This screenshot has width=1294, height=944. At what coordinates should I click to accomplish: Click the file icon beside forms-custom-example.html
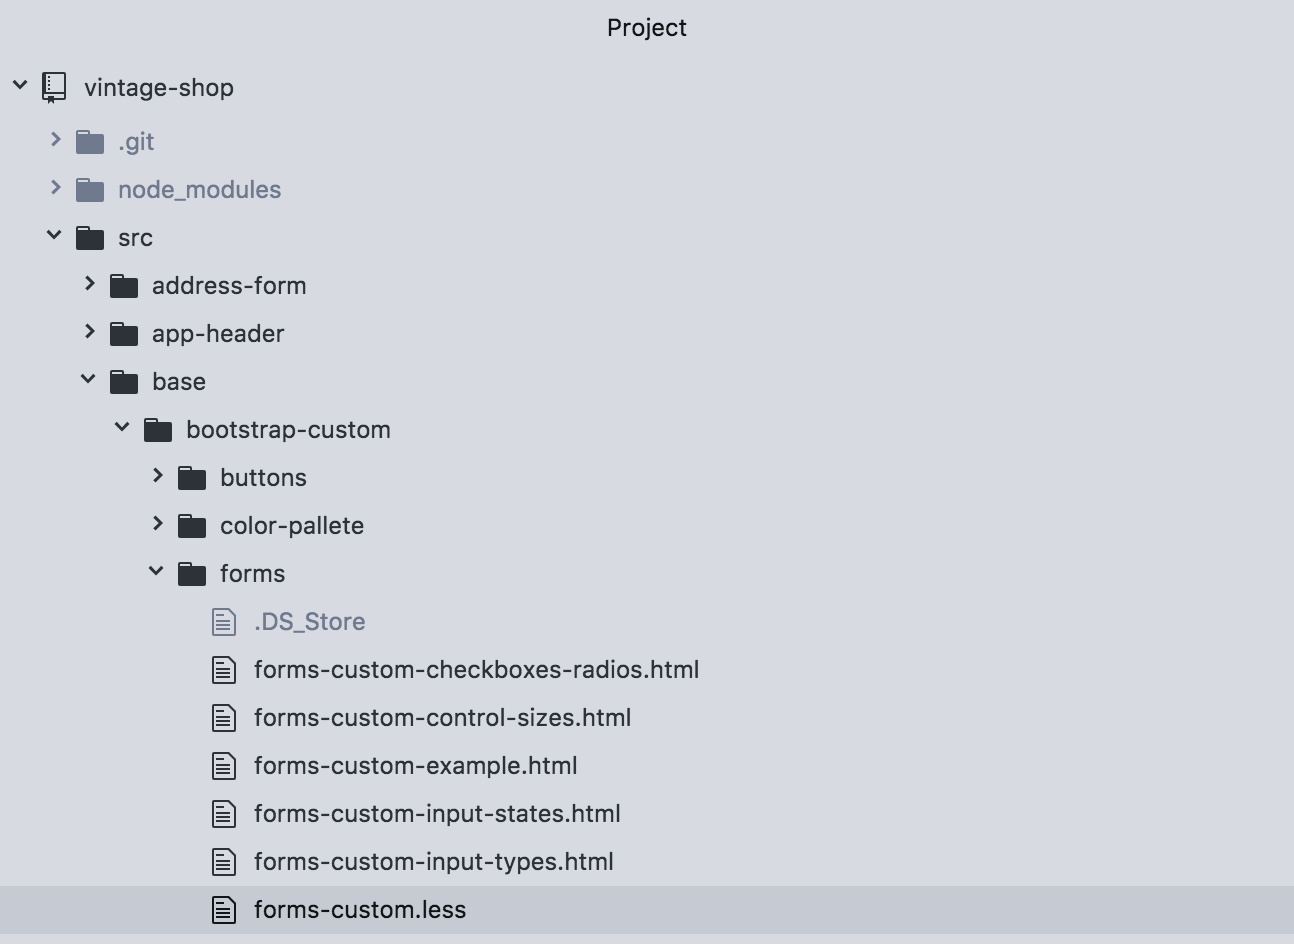223,765
